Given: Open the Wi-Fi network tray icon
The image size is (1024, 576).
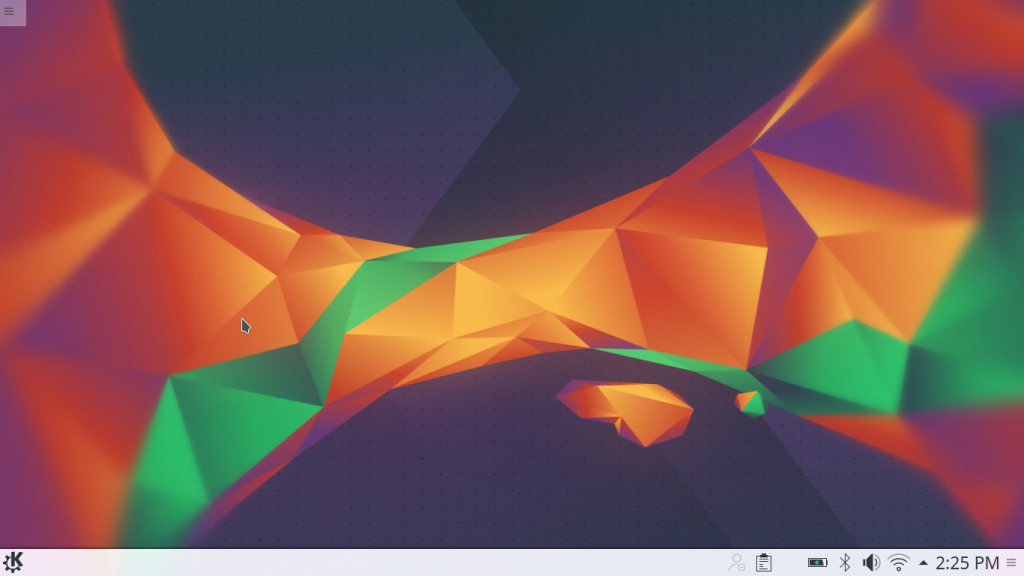Looking at the screenshot, I should coord(899,562).
